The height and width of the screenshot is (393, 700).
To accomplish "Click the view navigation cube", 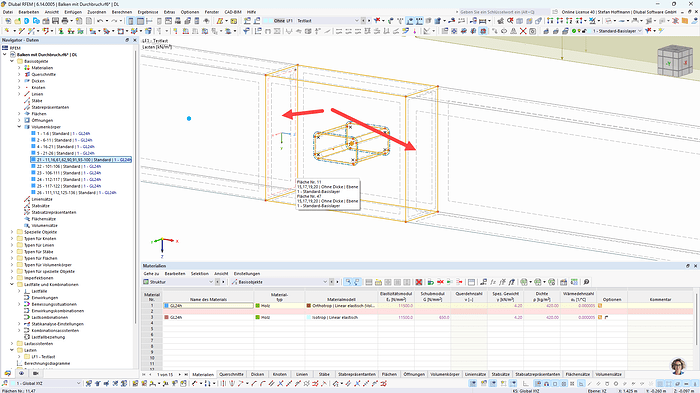I will click(x=675, y=62).
